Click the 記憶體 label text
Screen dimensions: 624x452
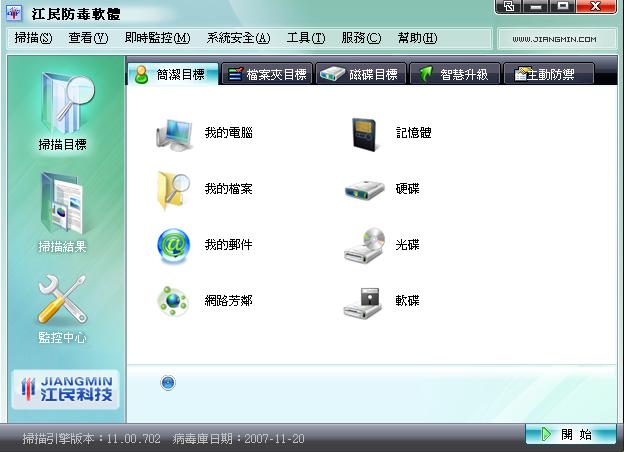click(x=414, y=132)
